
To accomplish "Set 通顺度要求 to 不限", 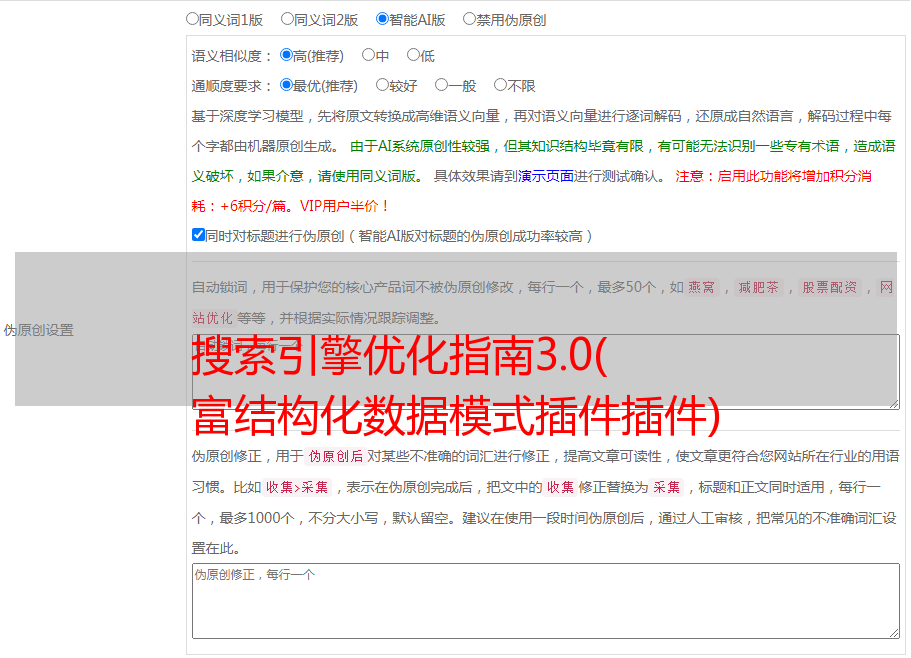I will 500,85.
